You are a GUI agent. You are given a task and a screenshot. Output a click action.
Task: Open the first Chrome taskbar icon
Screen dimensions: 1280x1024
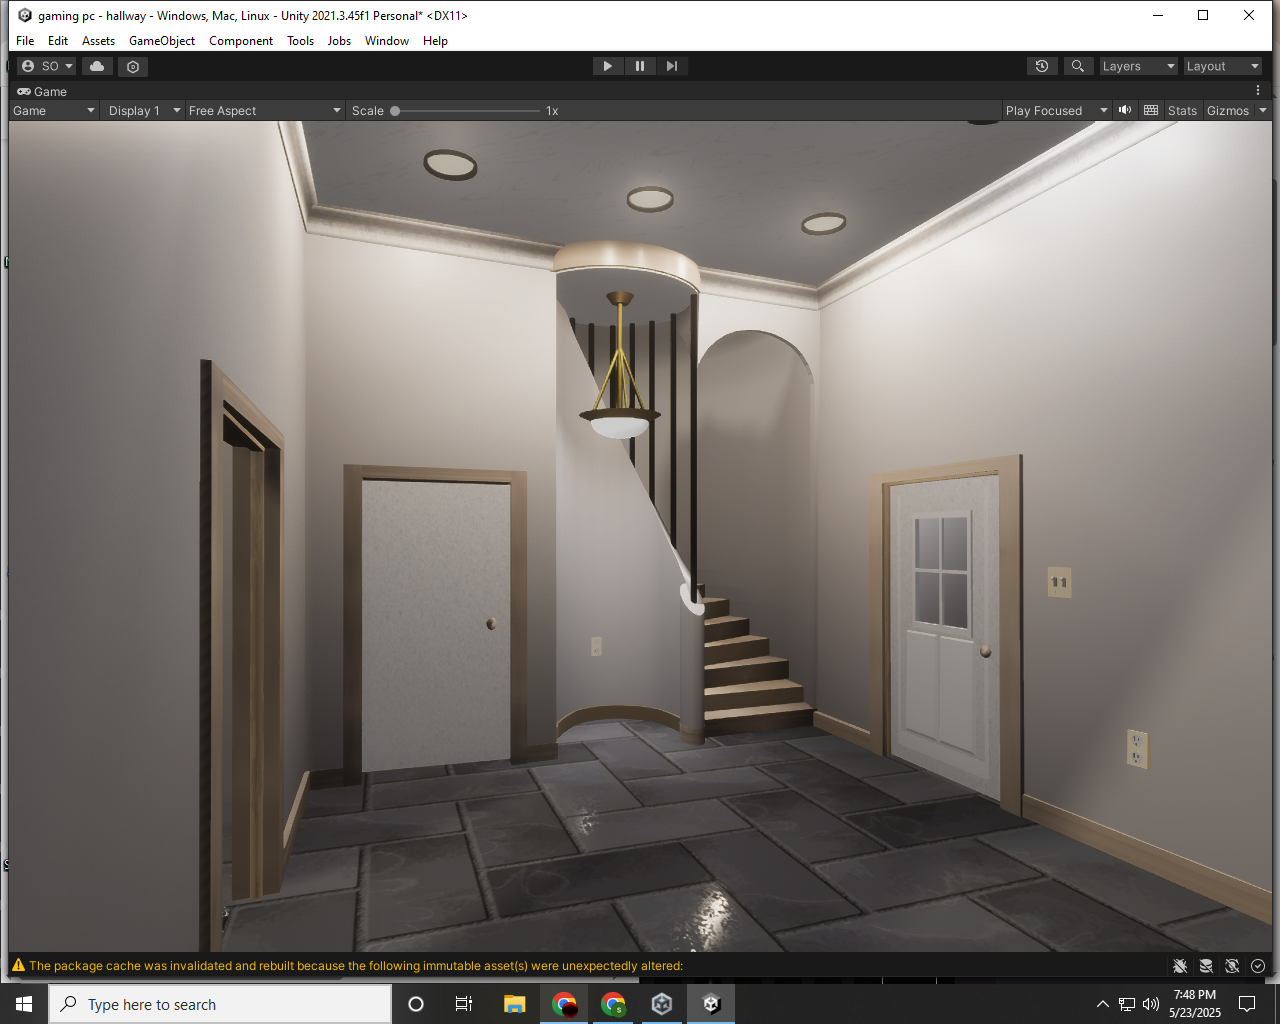point(564,1004)
